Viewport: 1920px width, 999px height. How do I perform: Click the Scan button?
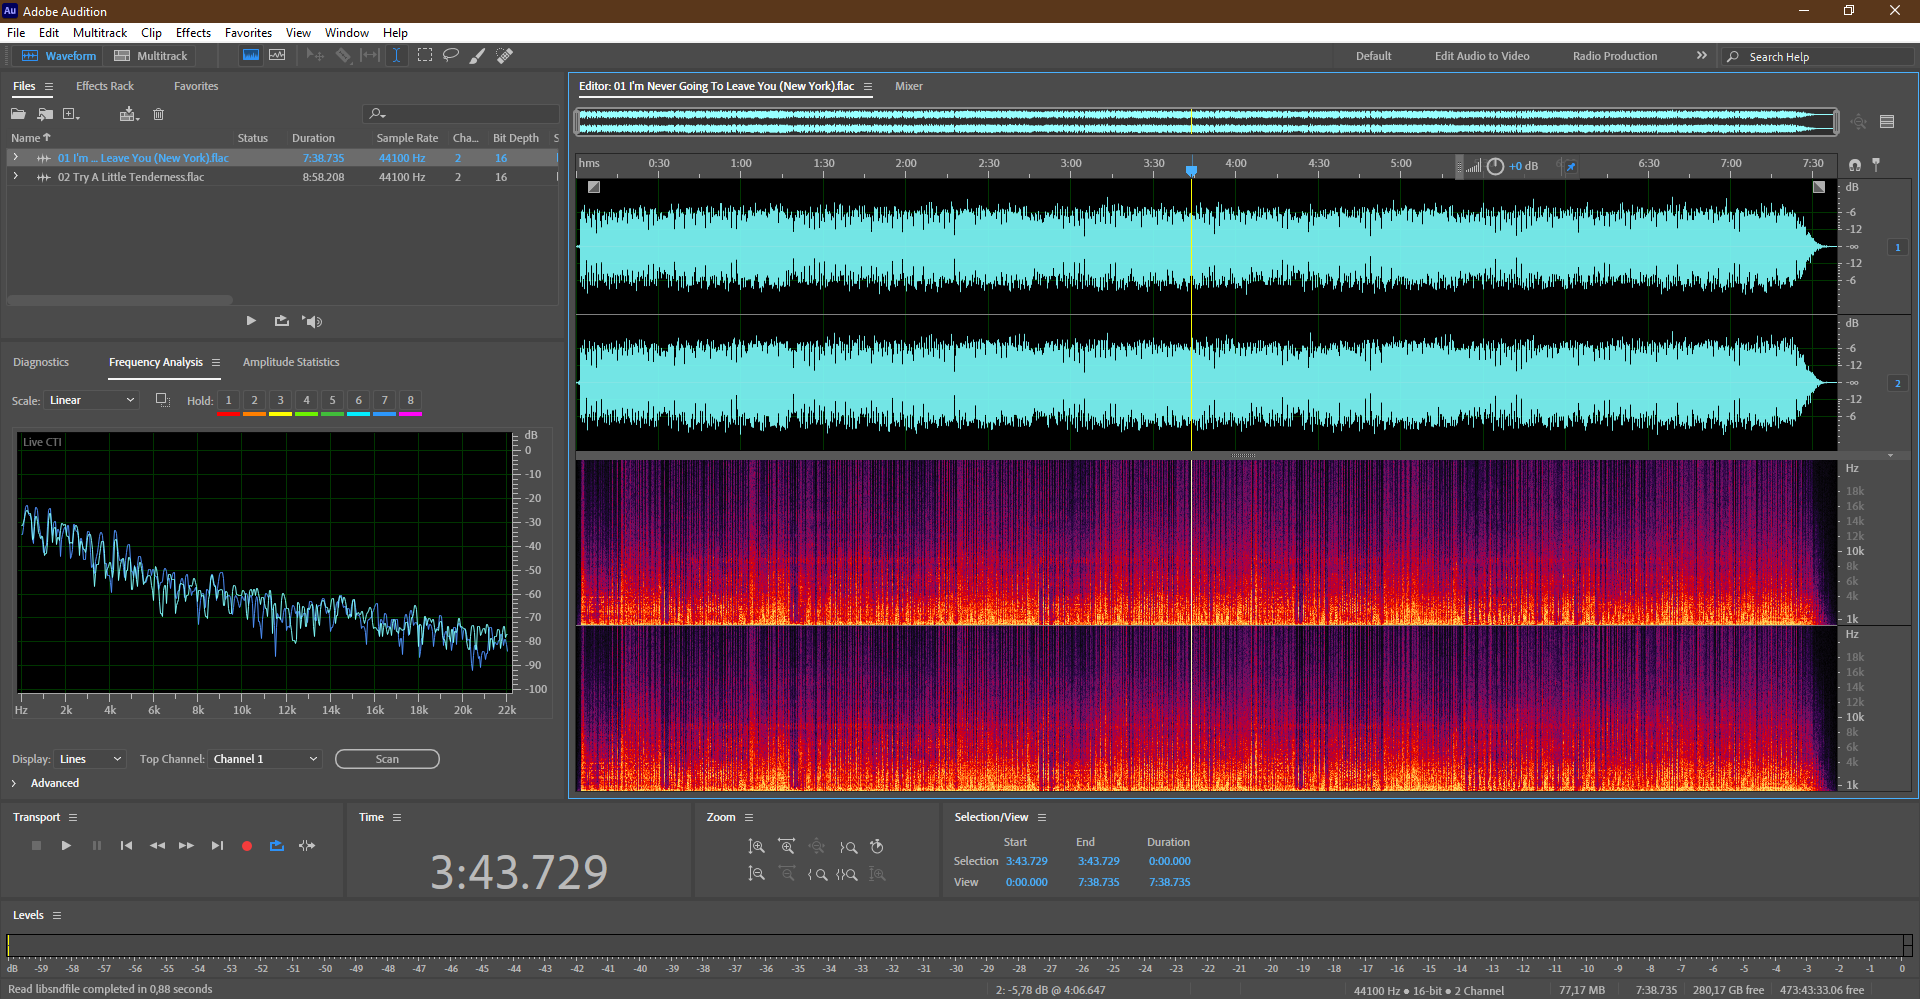click(387, 759)
